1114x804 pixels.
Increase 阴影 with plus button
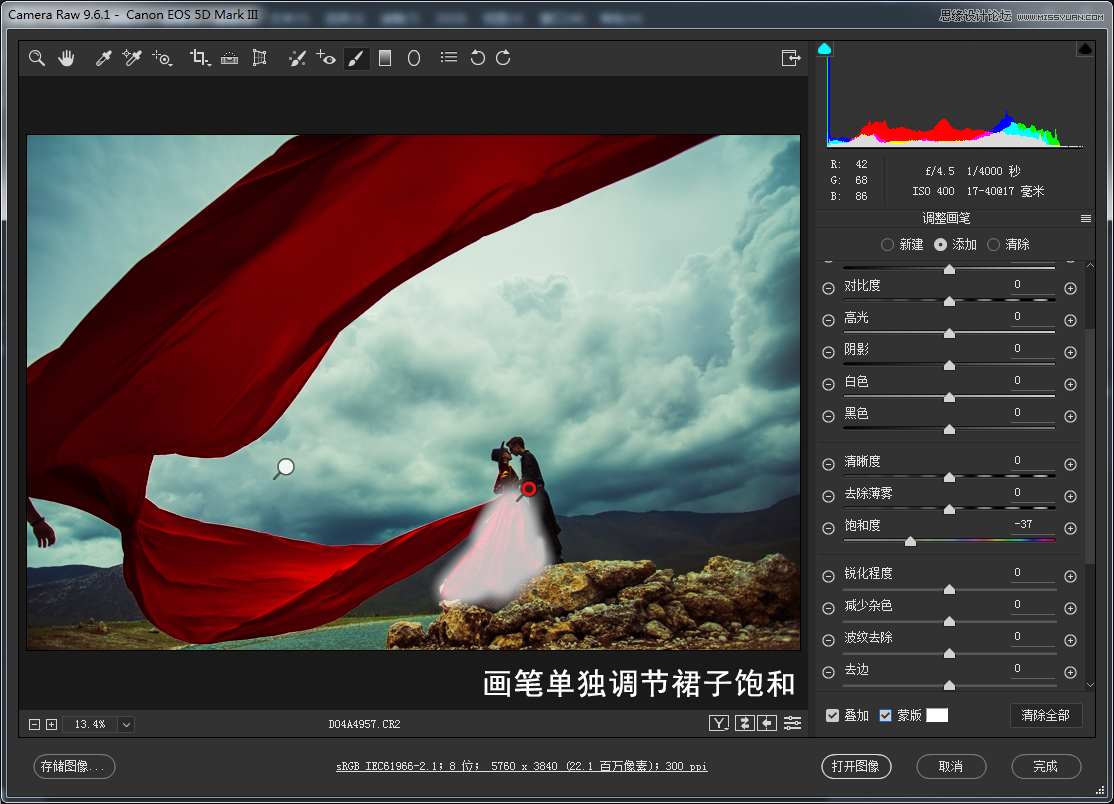[x=1071, y=352]
